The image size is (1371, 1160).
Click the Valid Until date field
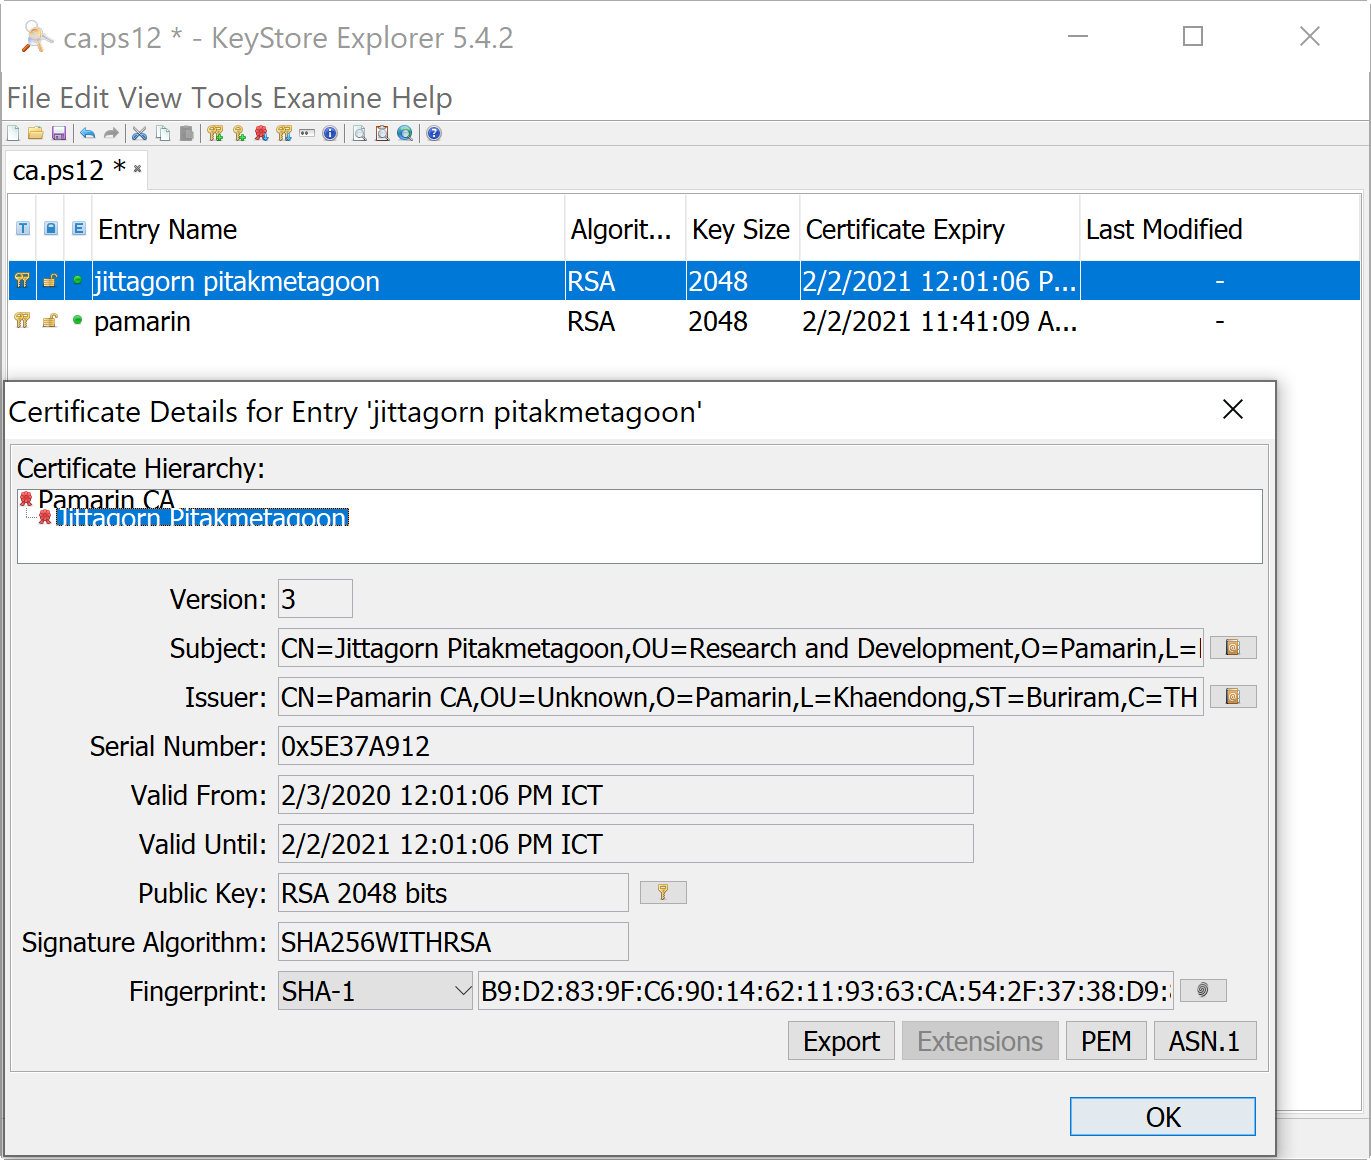pos(626,844)
